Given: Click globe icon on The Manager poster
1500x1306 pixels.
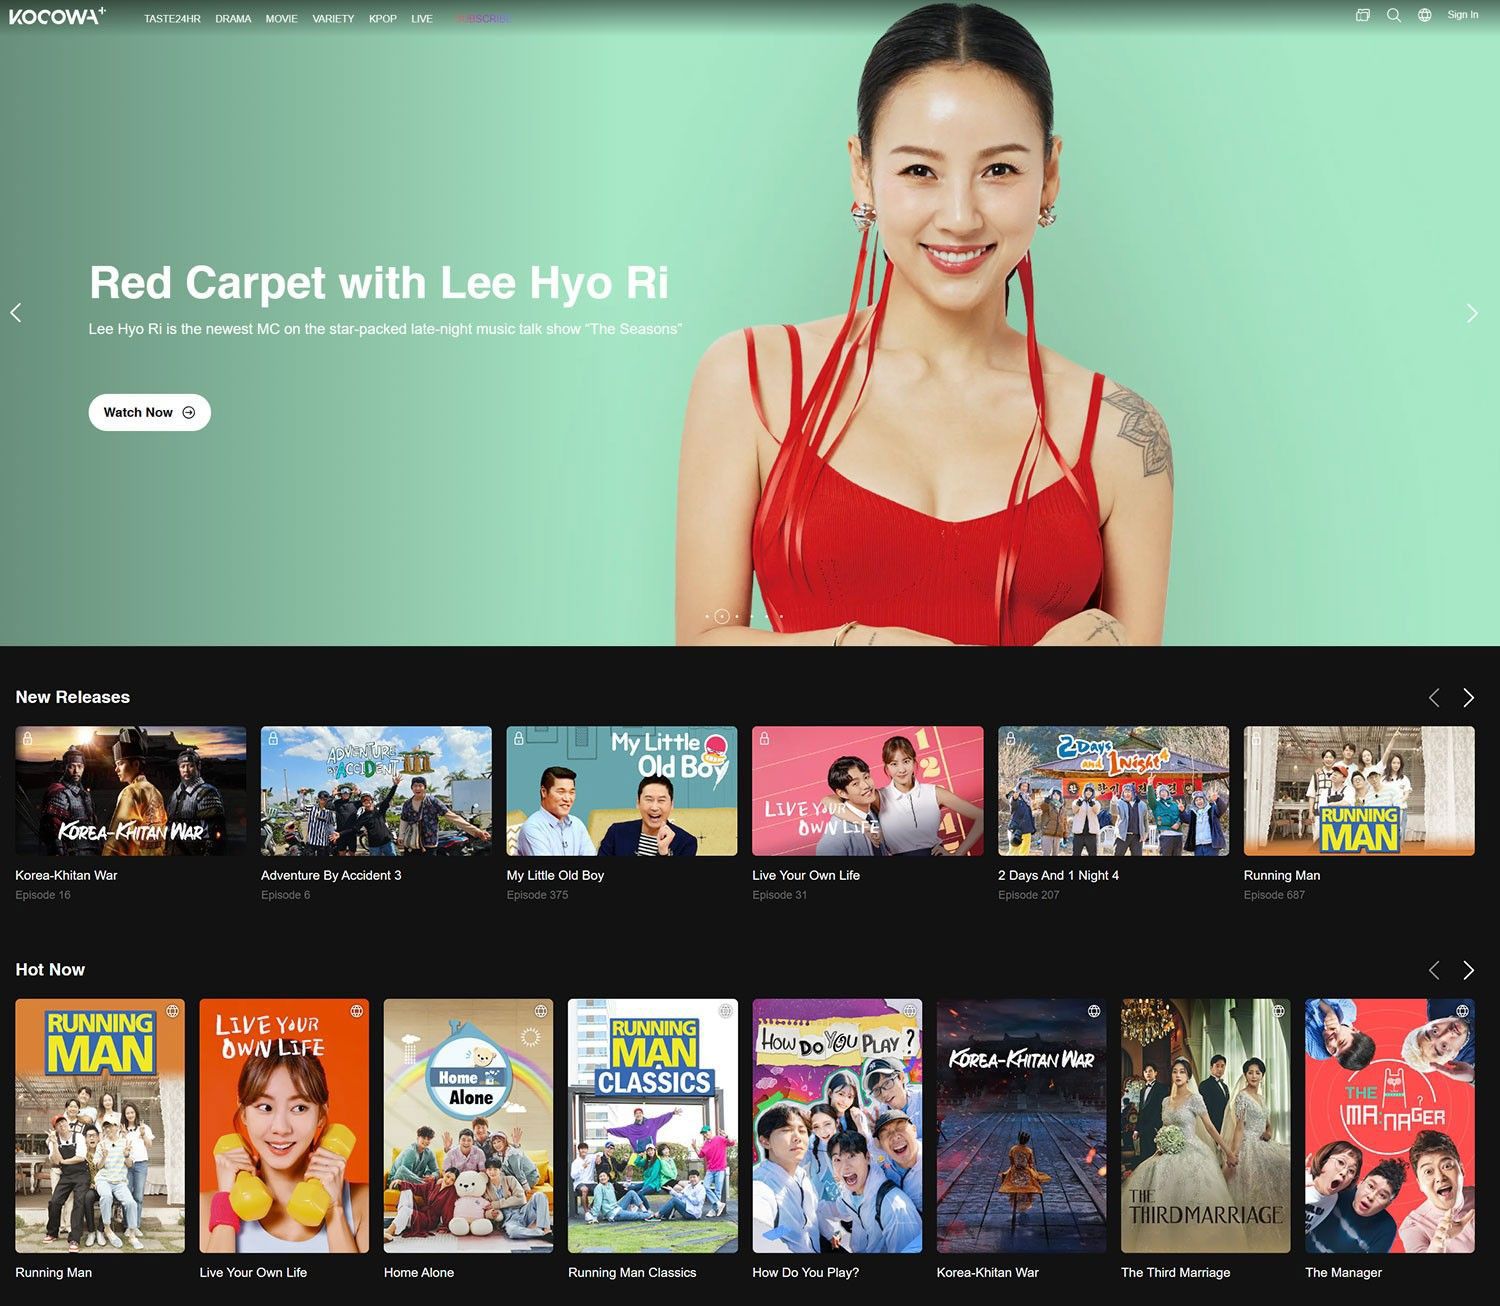Looking at the screenshot, I should (x=1462, y=1011).
